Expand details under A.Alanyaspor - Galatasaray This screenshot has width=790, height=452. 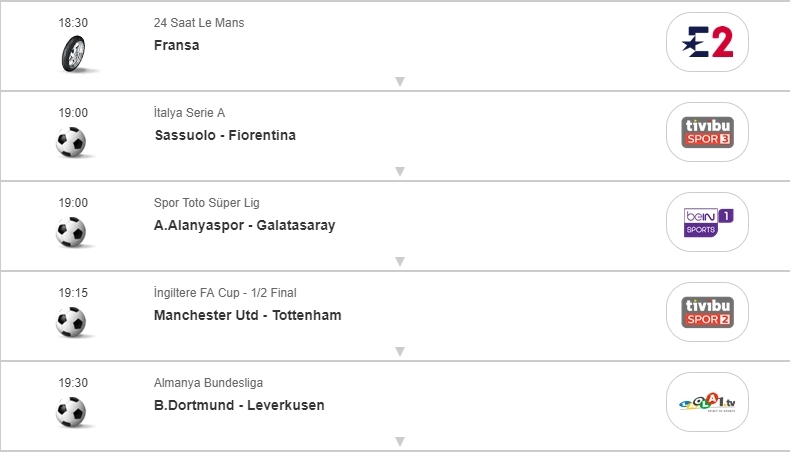[399, 261]
